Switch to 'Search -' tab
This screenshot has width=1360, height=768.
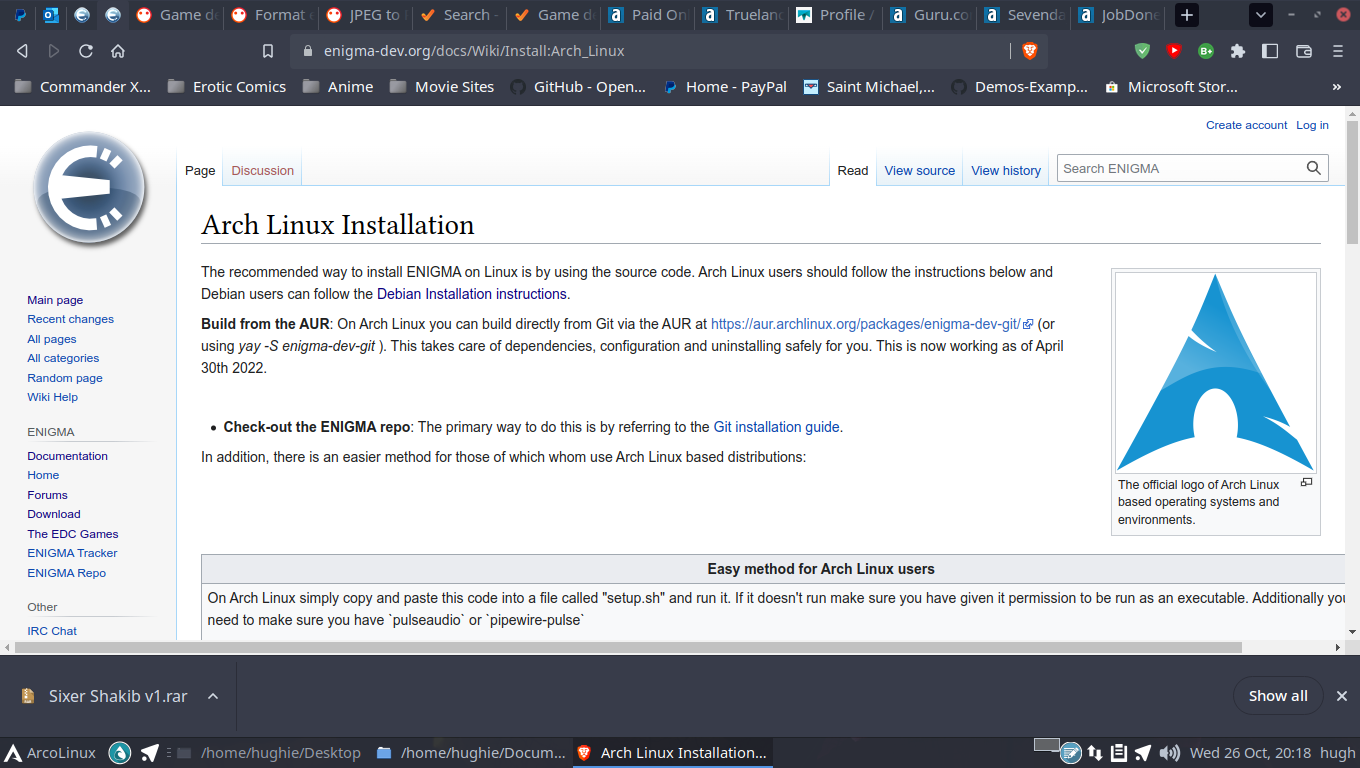458,15
